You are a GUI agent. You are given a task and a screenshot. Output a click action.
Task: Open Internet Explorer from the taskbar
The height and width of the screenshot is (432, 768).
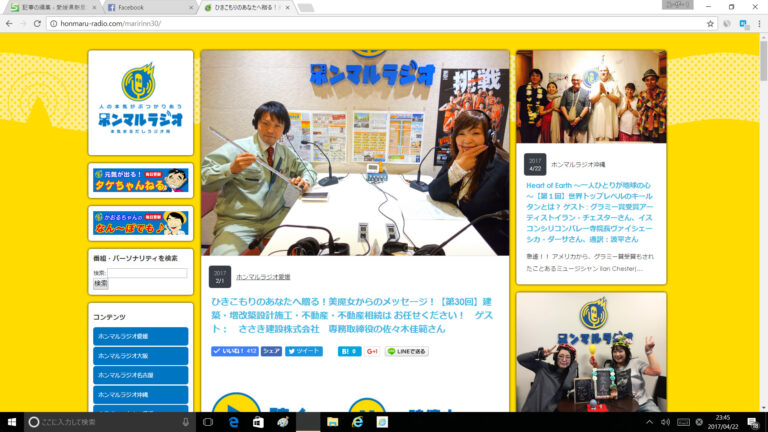tap(358, 422)
